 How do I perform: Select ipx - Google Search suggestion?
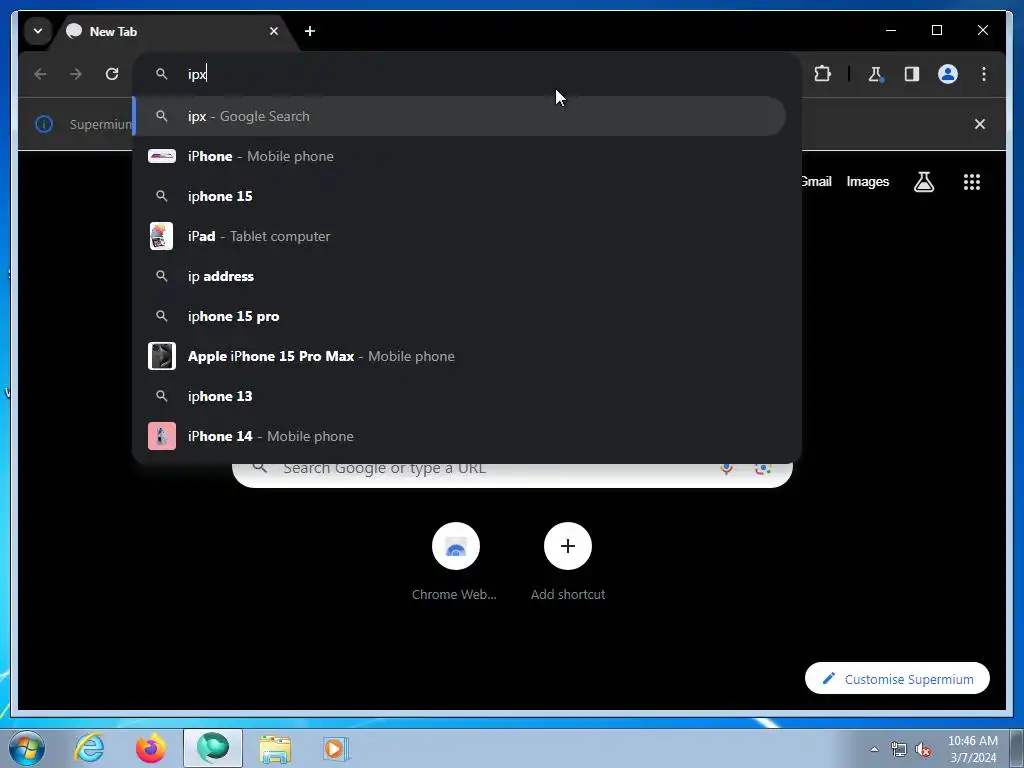(x=460, y=116)
